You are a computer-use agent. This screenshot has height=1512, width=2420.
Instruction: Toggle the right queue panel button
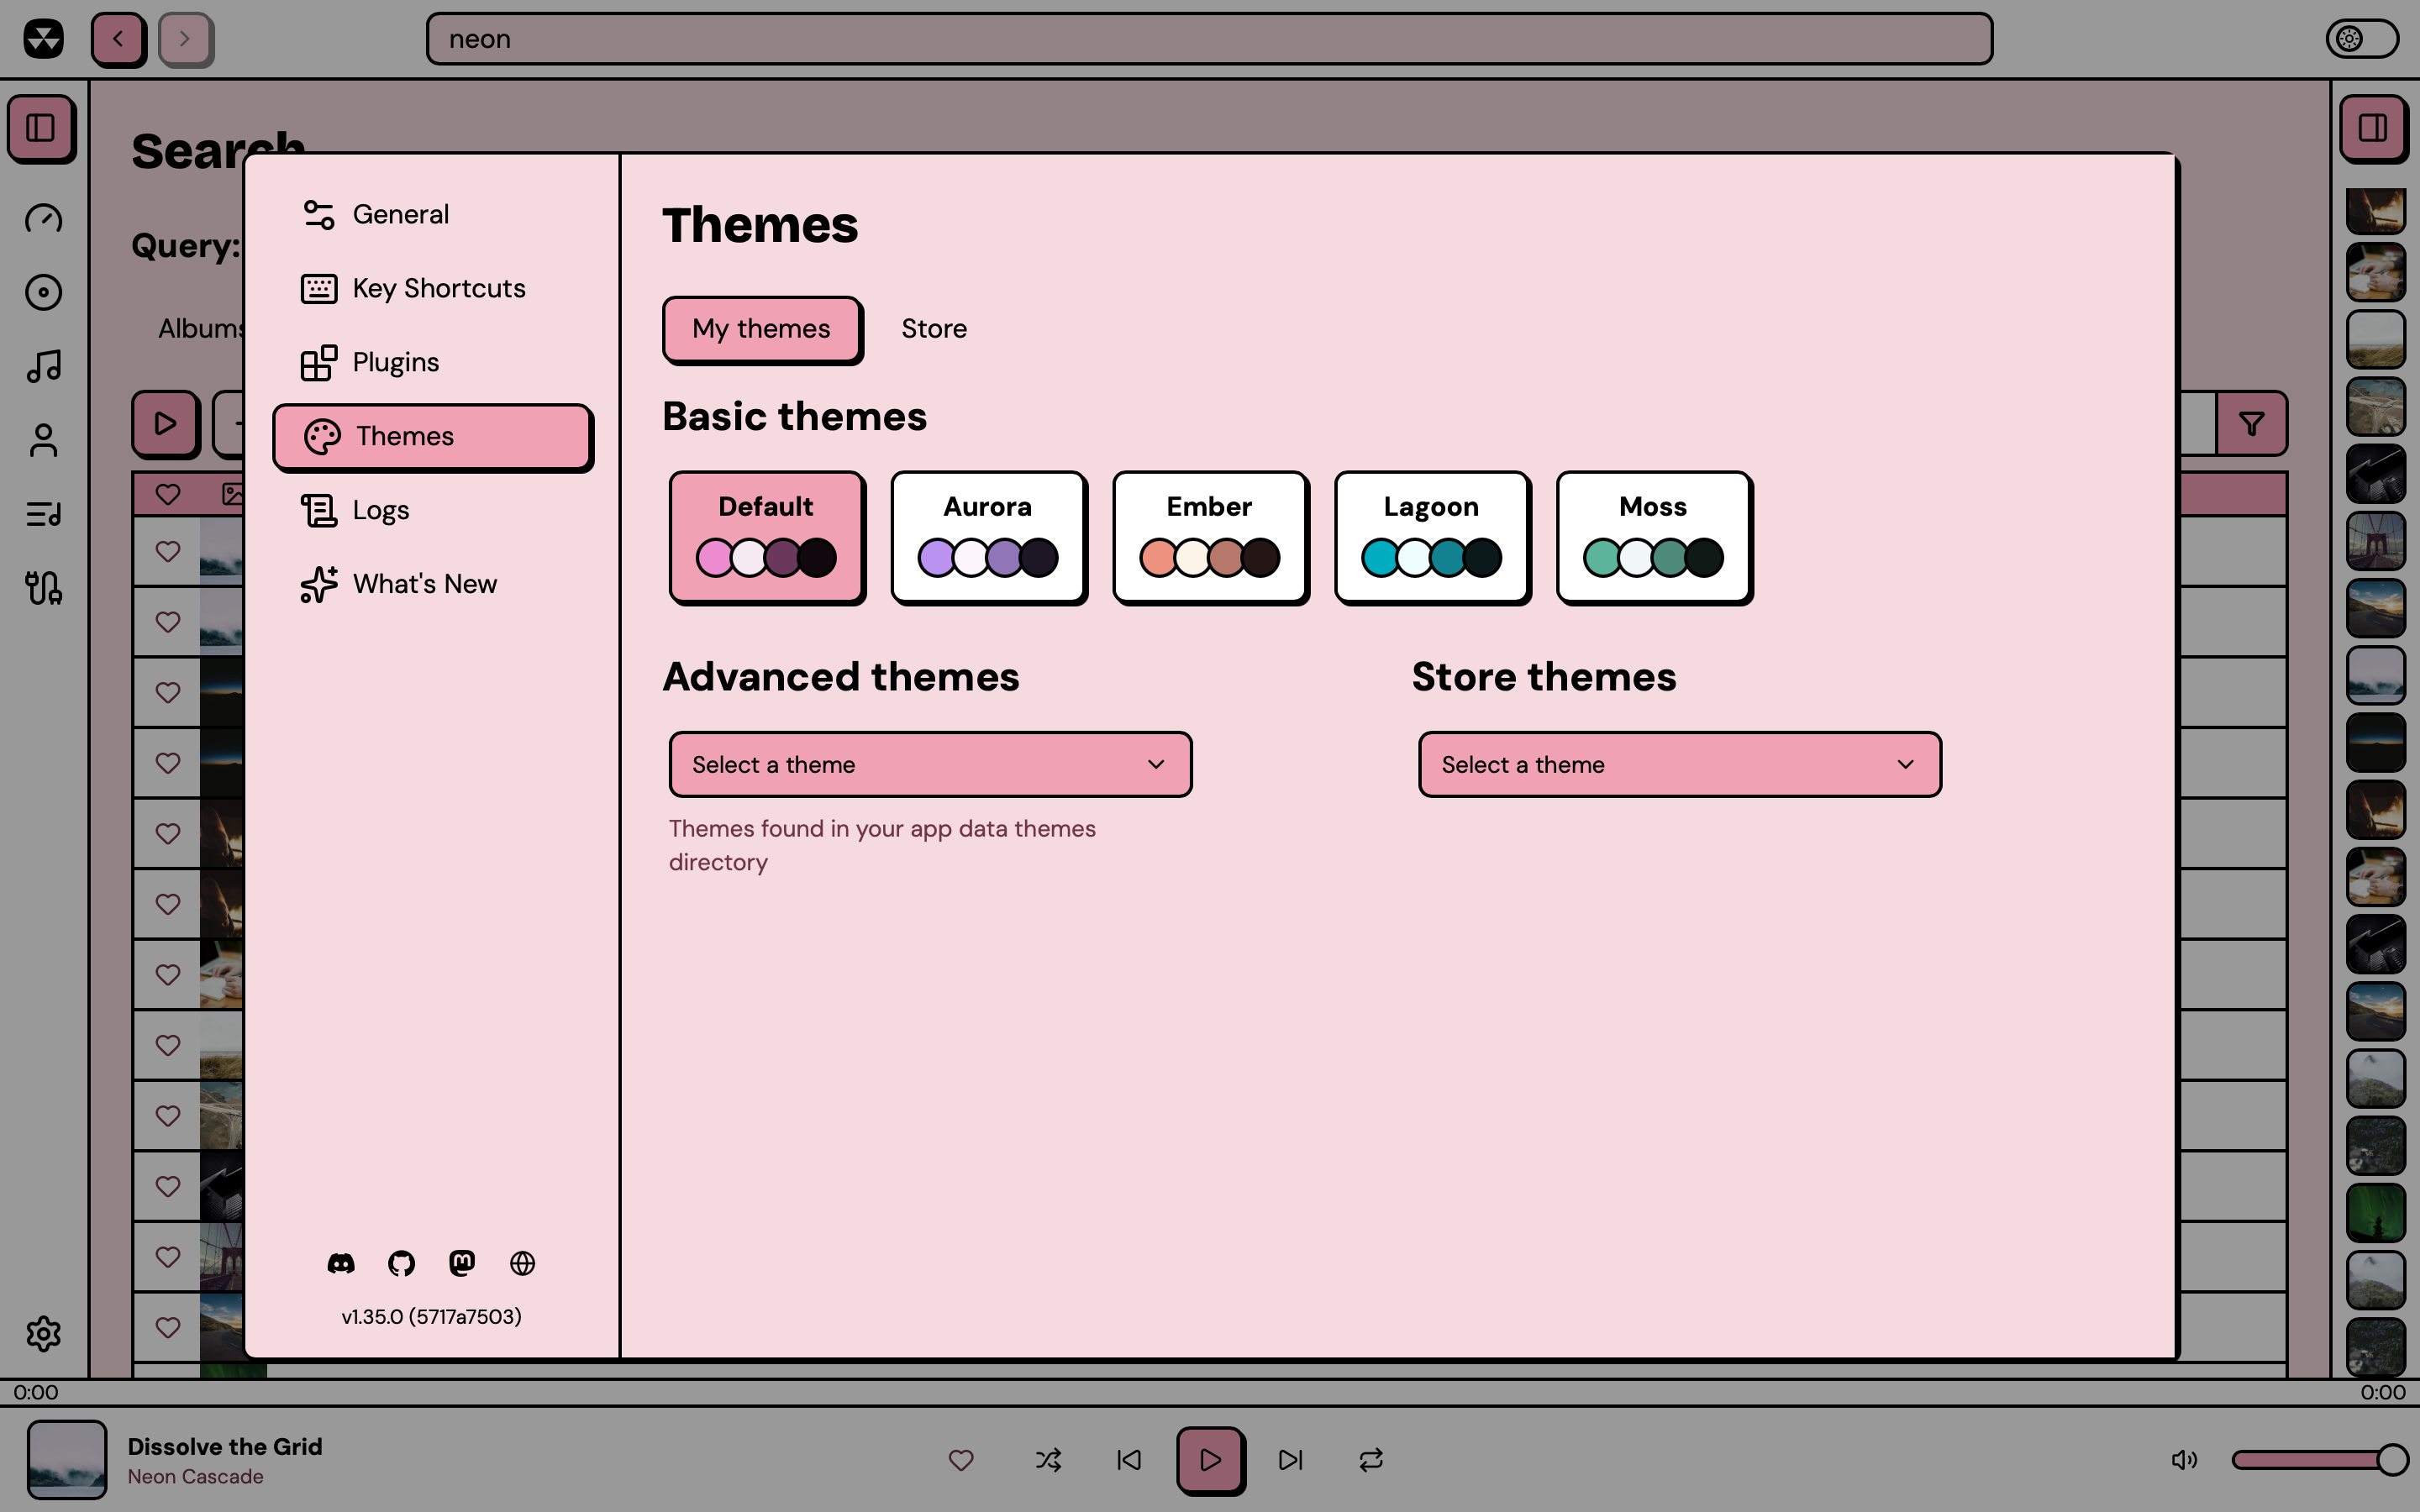coord(2373,128)
